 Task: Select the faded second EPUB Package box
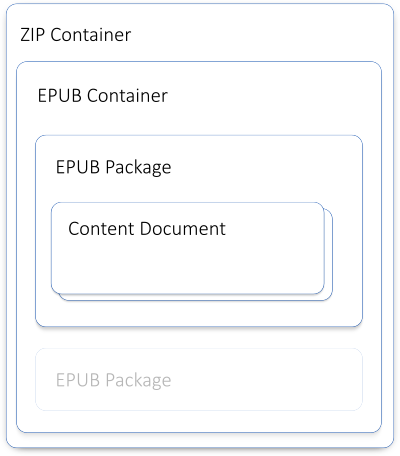click(199, 379)
